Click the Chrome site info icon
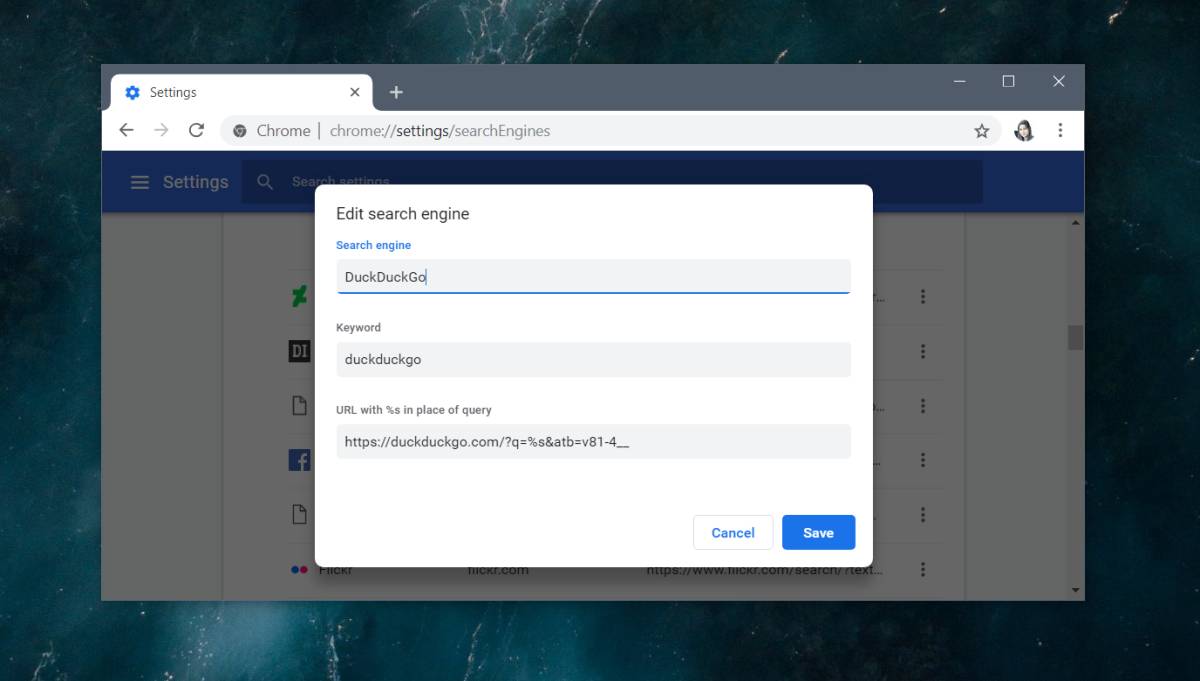 (x=240, y=131)
